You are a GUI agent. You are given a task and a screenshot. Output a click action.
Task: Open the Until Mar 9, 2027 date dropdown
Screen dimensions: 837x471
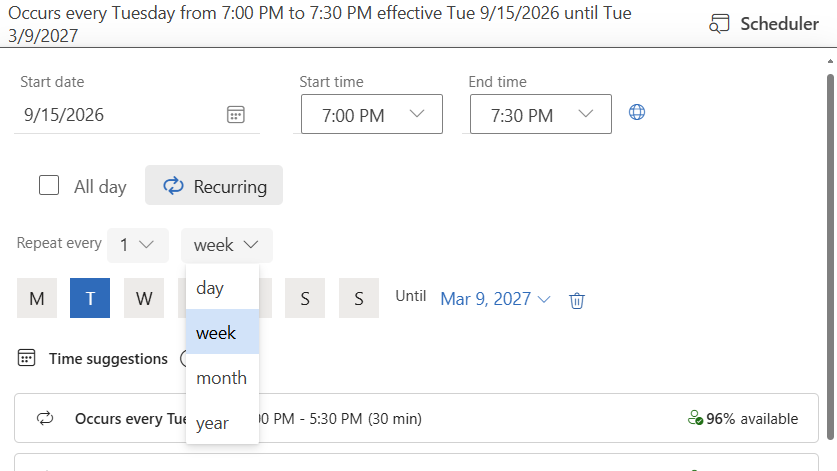pos(495,299)
